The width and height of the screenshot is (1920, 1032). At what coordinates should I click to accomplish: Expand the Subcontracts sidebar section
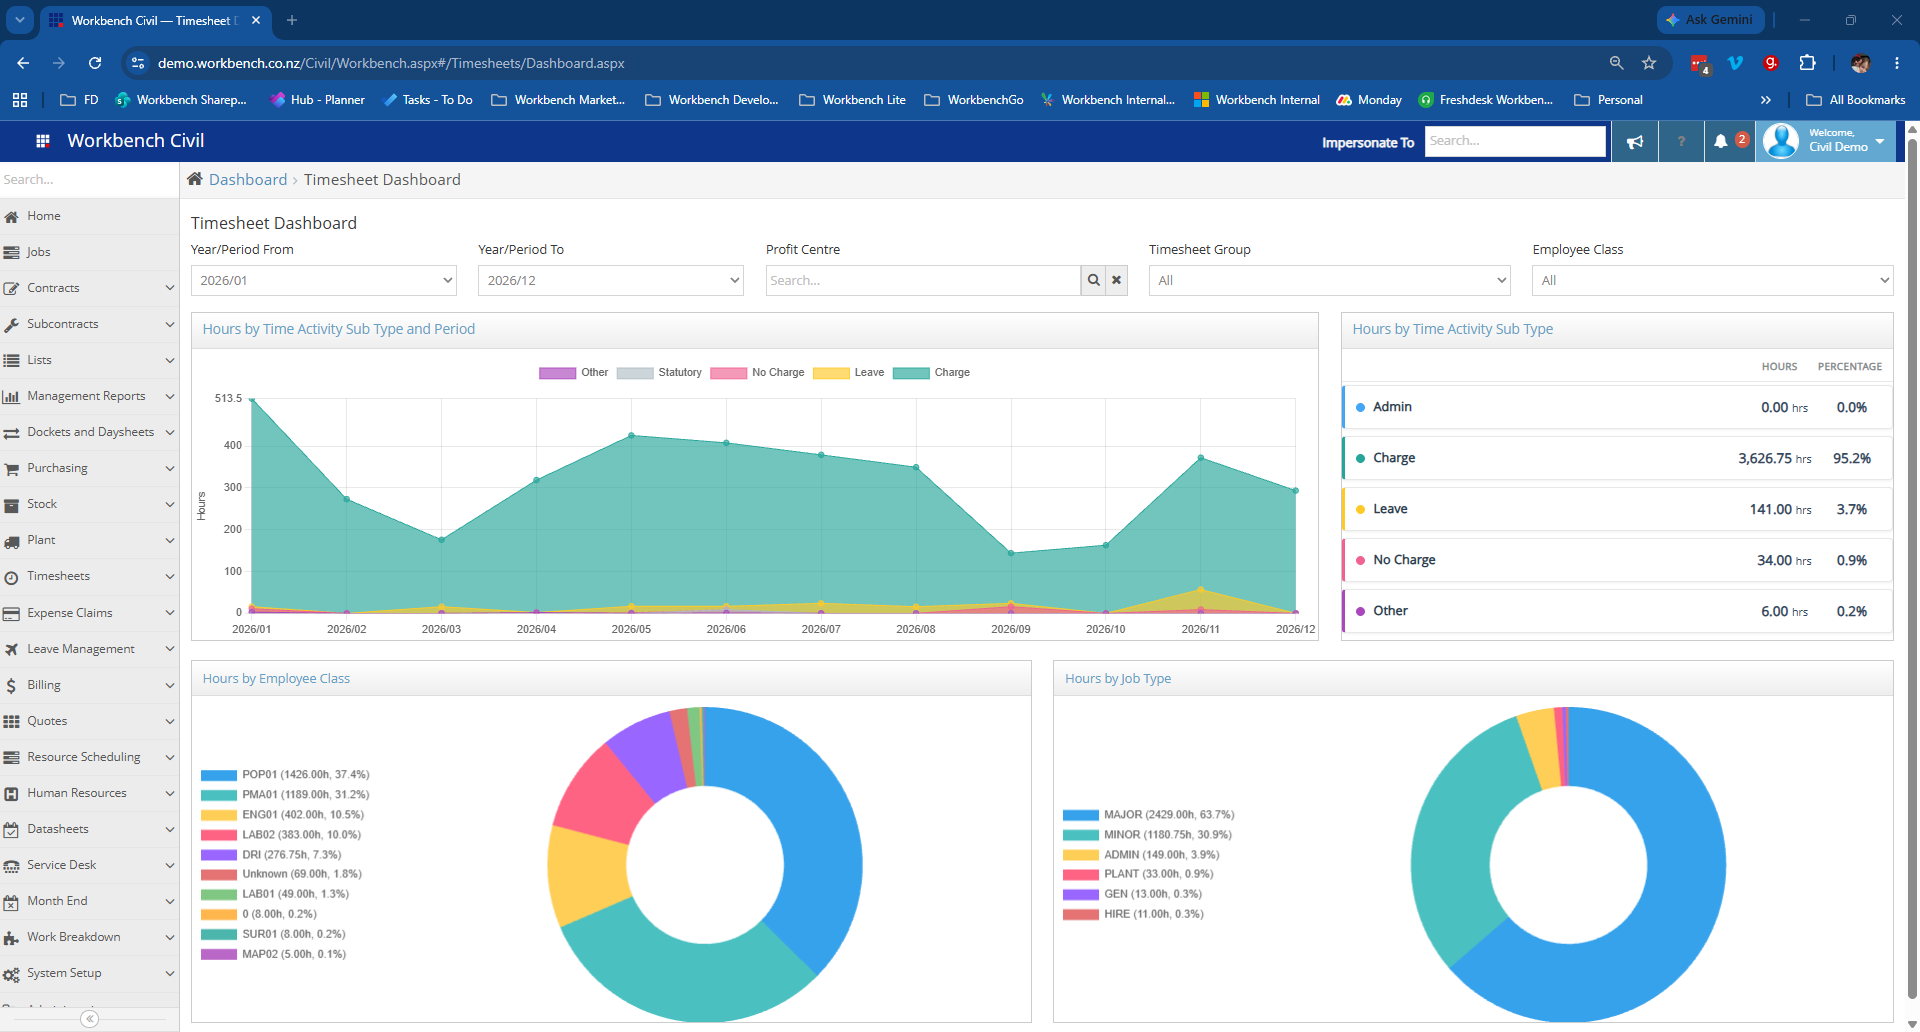pos(90,324)
